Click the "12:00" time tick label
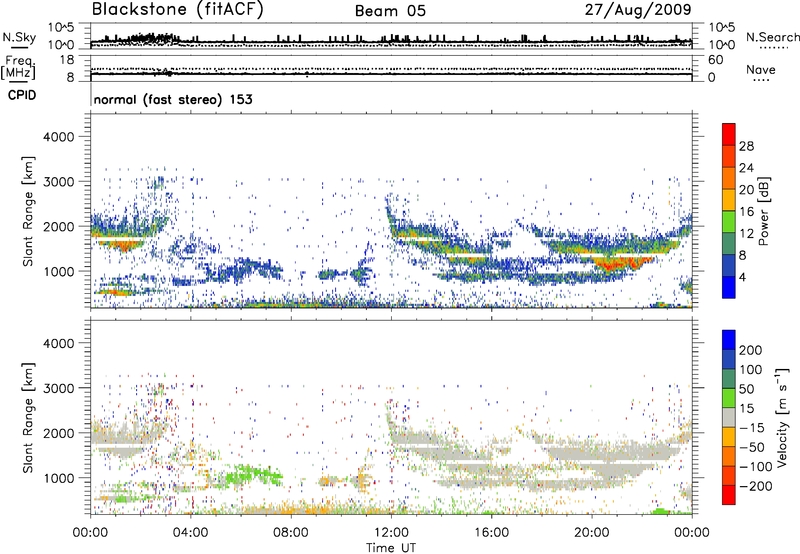Screen dimensions: 800x554 [x=391, y=533]
